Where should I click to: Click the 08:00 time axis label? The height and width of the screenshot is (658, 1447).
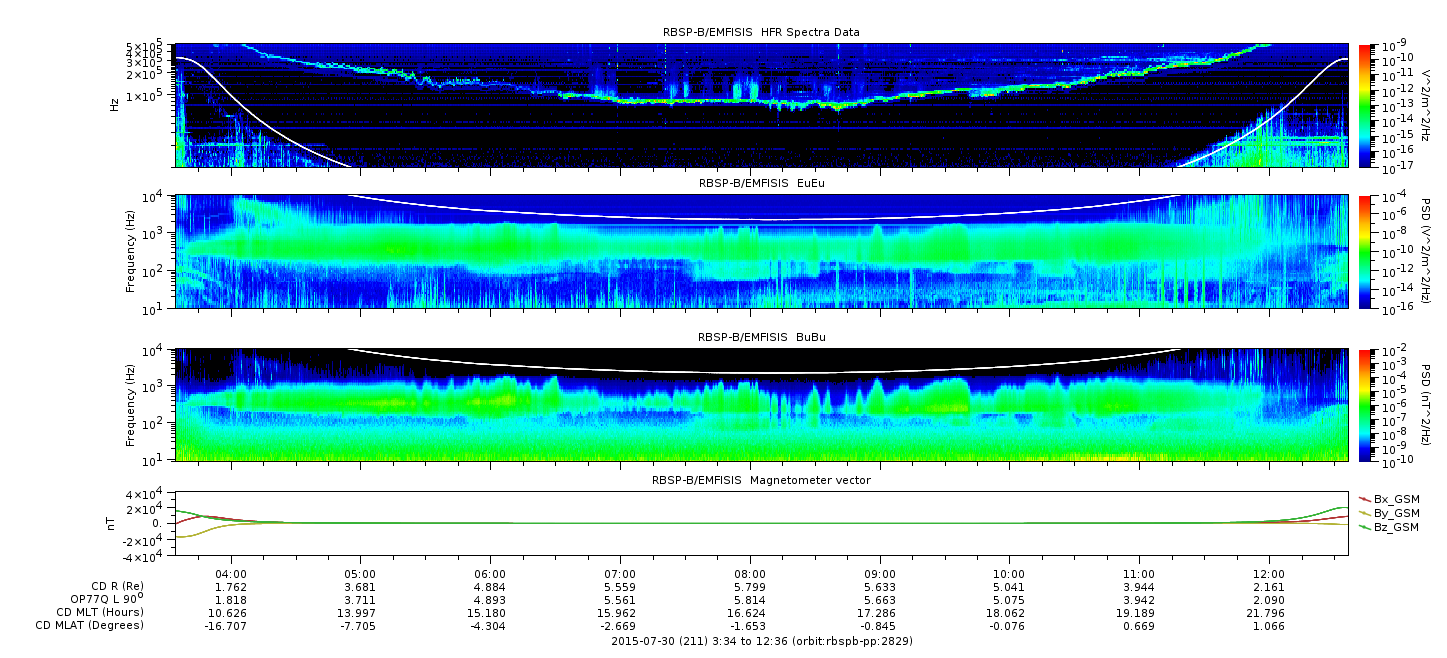pos(749,574)
